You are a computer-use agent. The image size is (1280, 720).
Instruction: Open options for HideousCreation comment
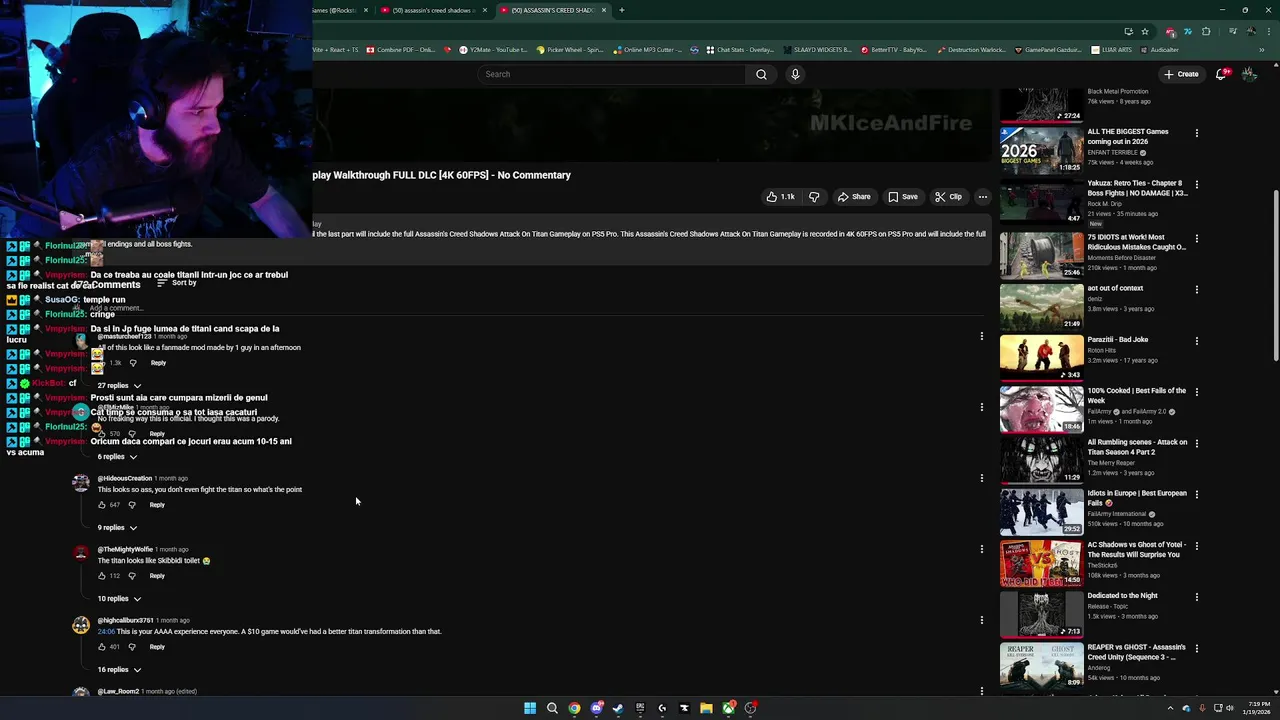981,478
